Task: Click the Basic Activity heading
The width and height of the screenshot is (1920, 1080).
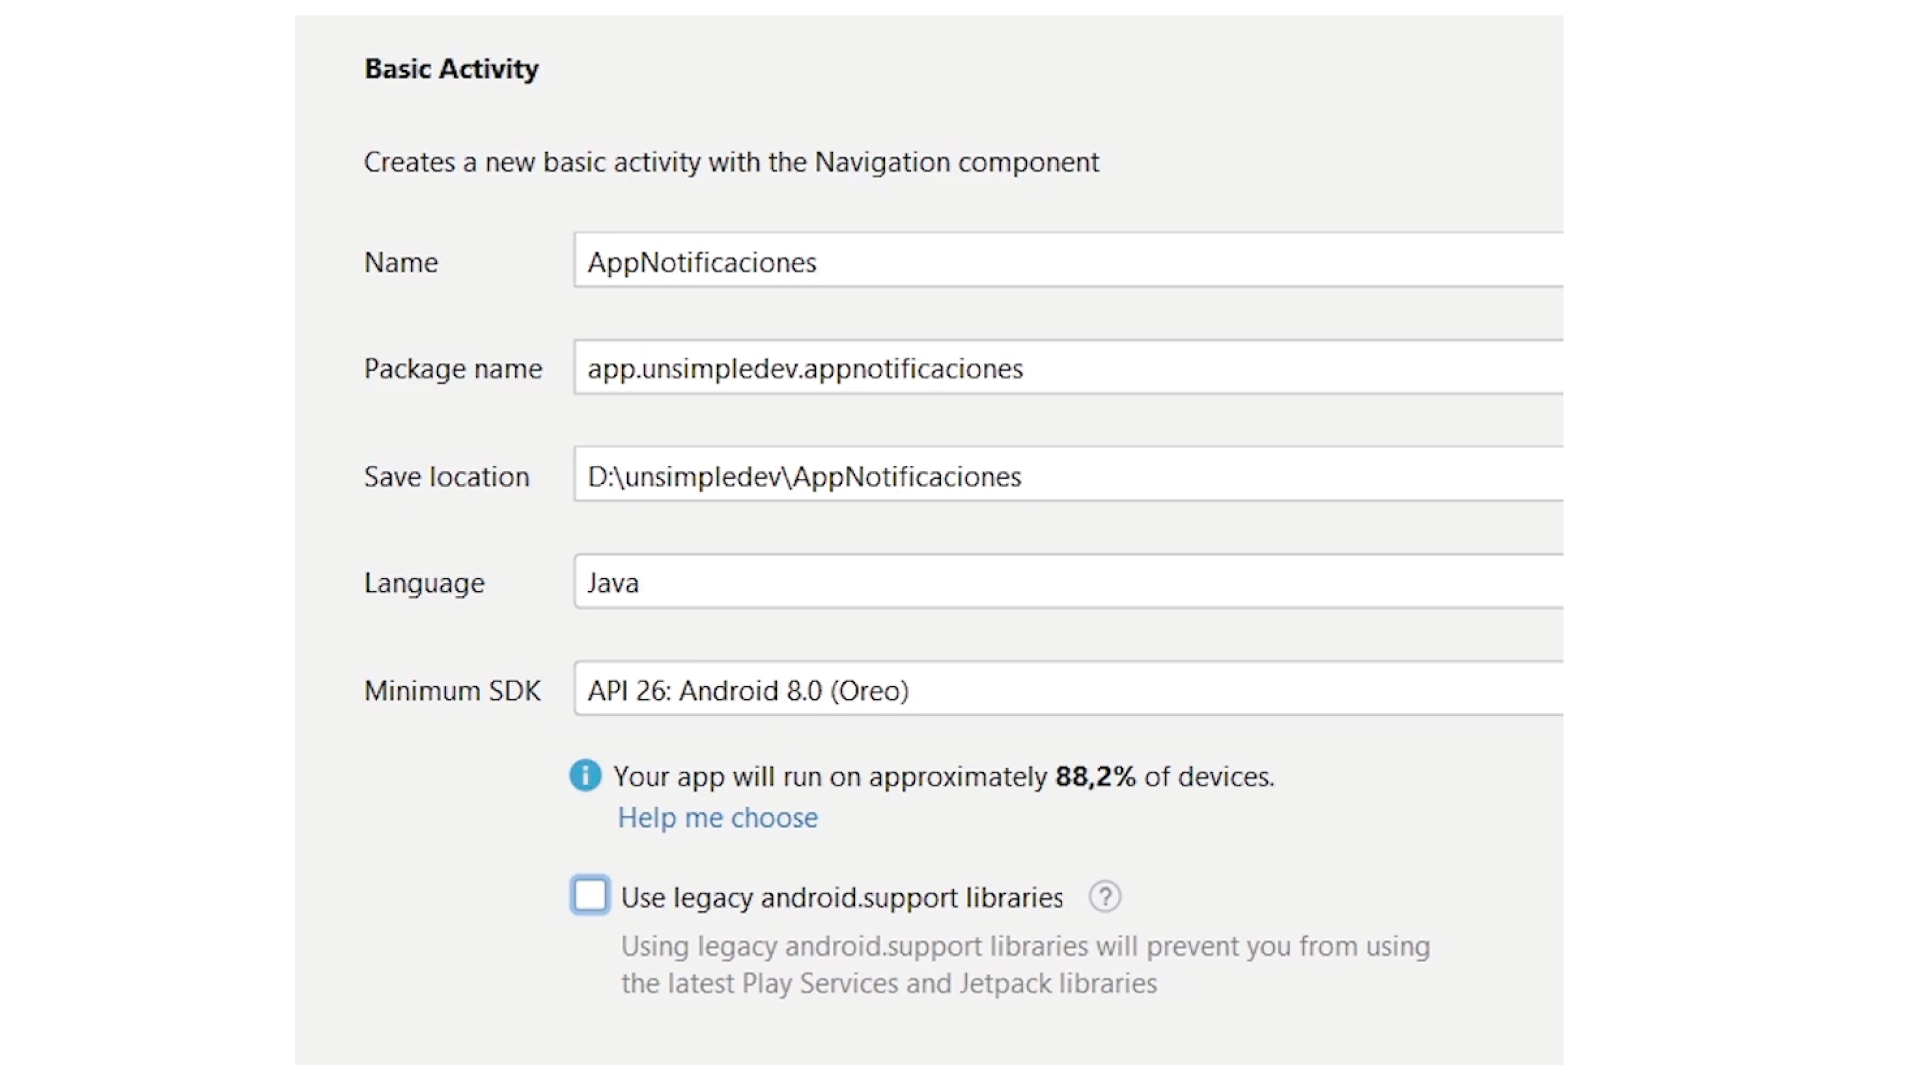Action: [x=451, y=69]
